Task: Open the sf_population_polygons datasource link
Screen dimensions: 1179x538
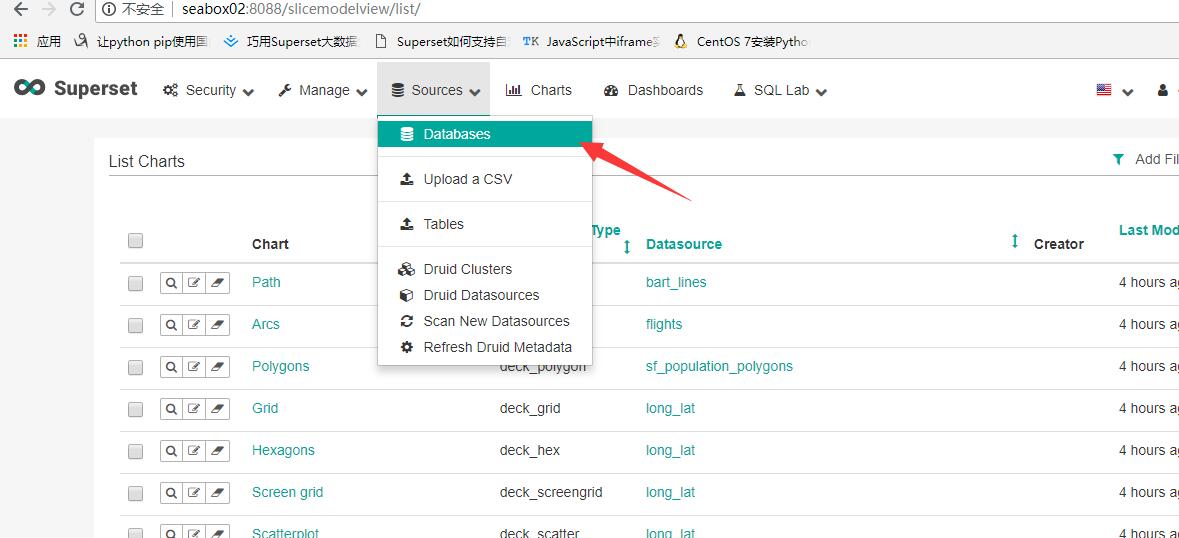Action: (719, 367)
